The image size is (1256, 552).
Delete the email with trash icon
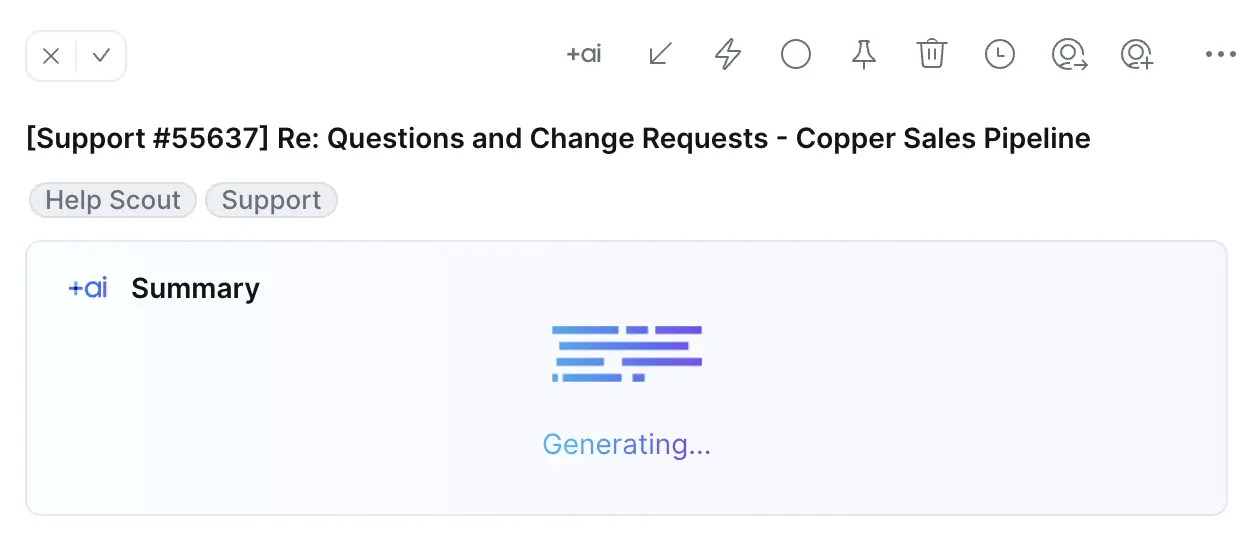932,54
